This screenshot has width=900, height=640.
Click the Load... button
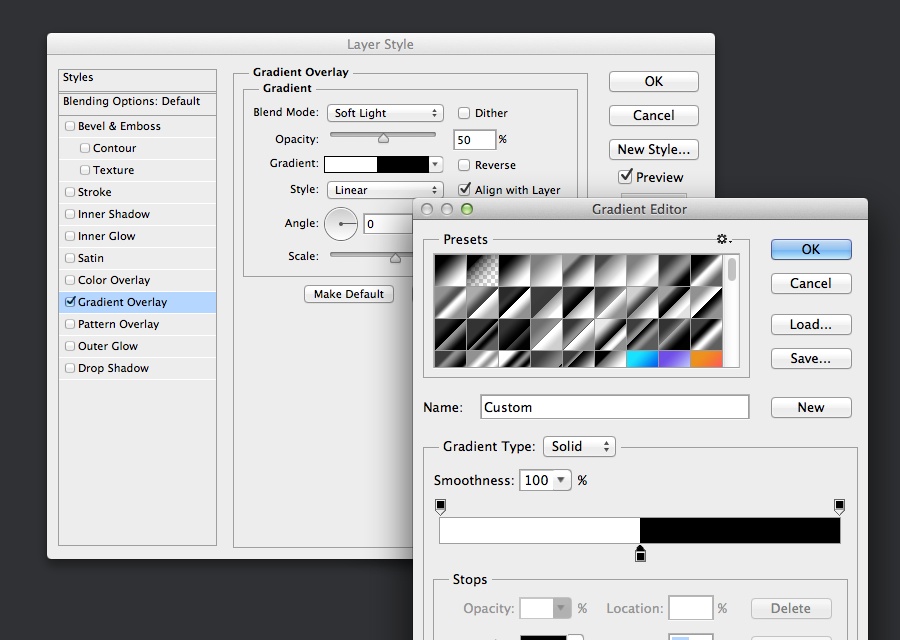pos(811,324)
